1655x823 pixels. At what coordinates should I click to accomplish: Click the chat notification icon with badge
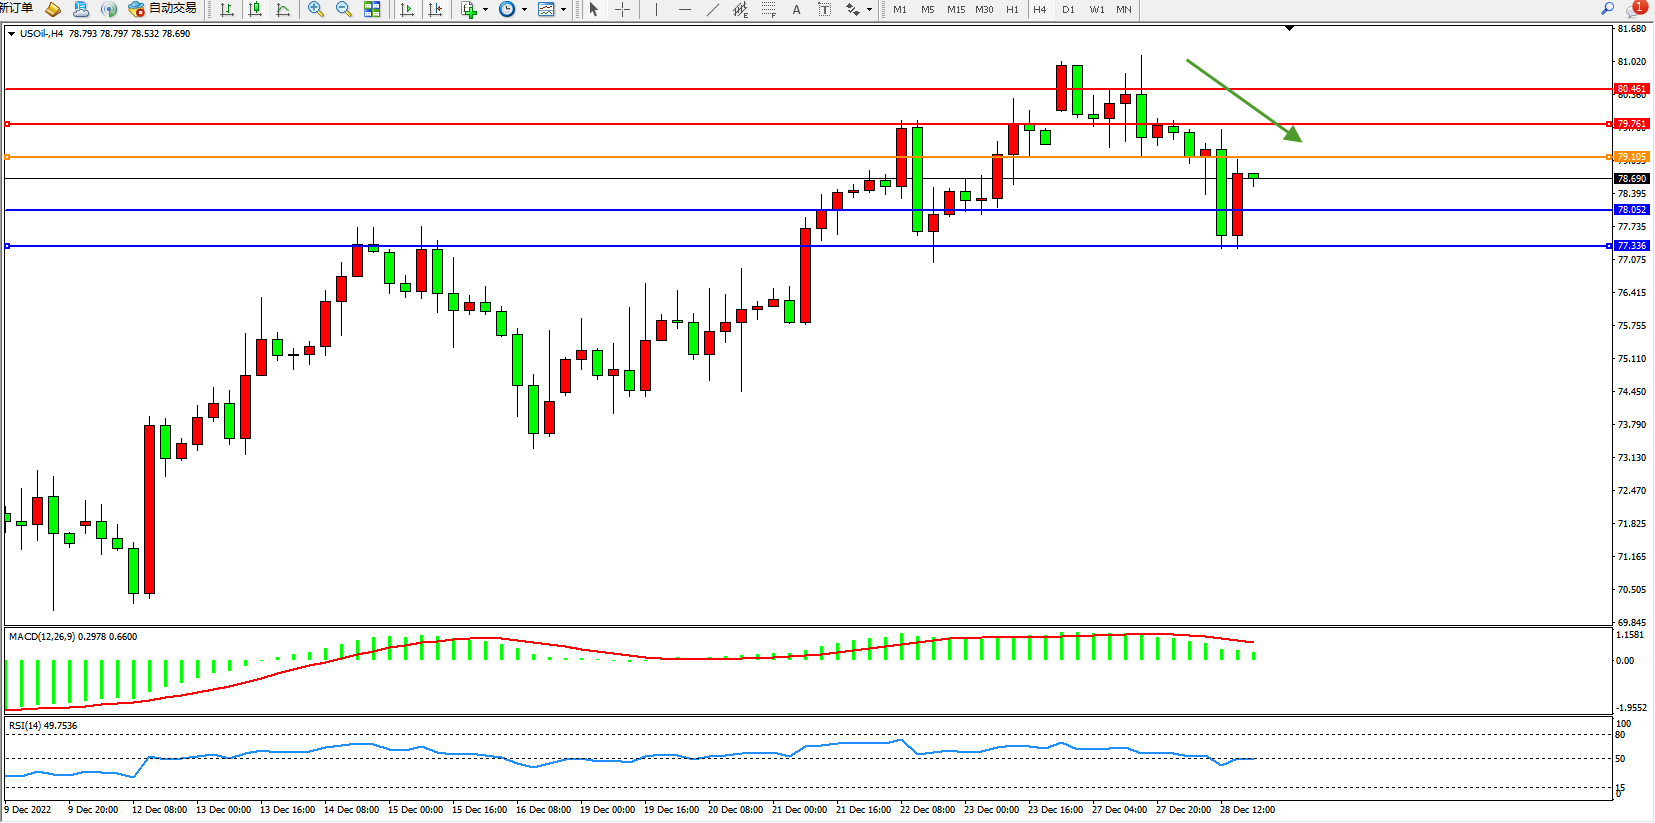pyautogui.click(x=1636, y=9)
